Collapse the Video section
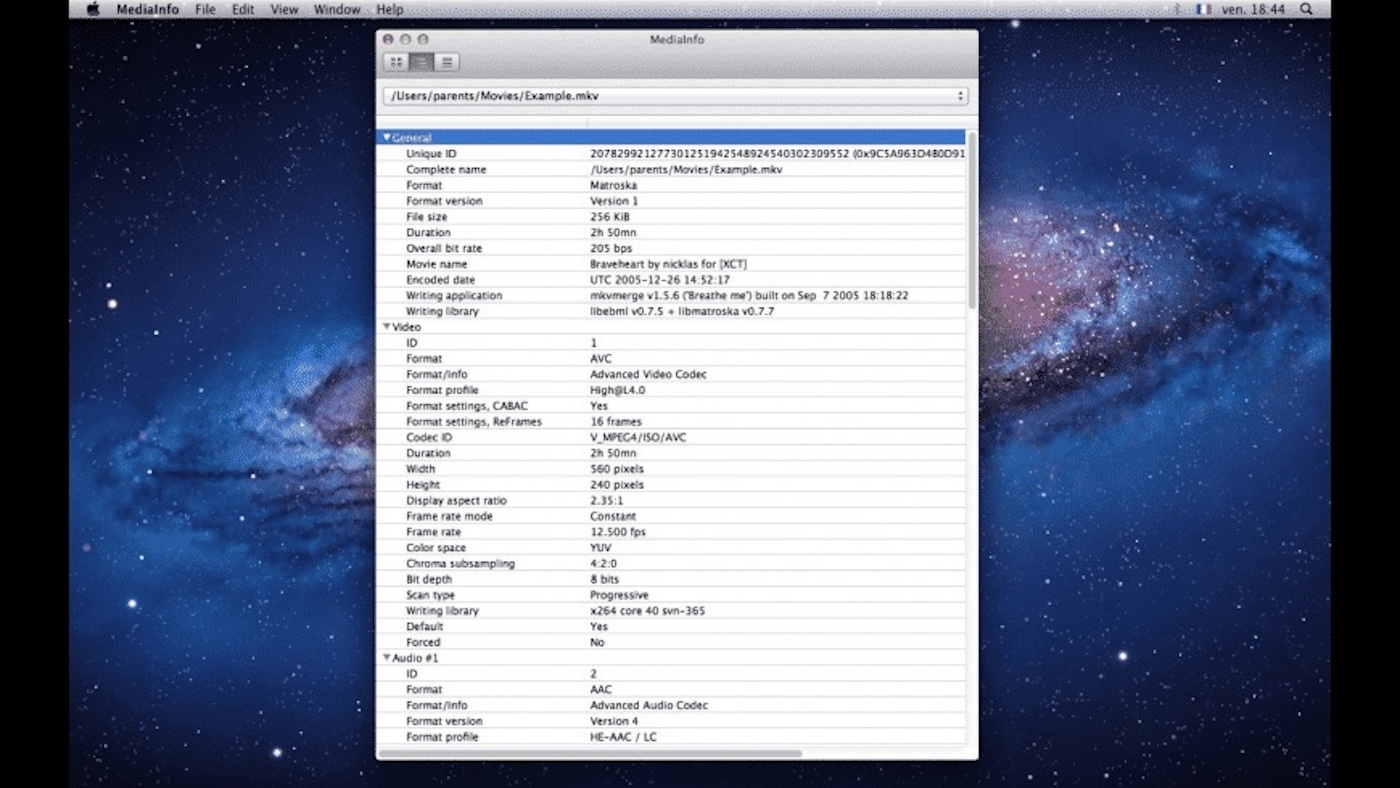The width and height of the screenshot is (1400, 788). point(387,327)
